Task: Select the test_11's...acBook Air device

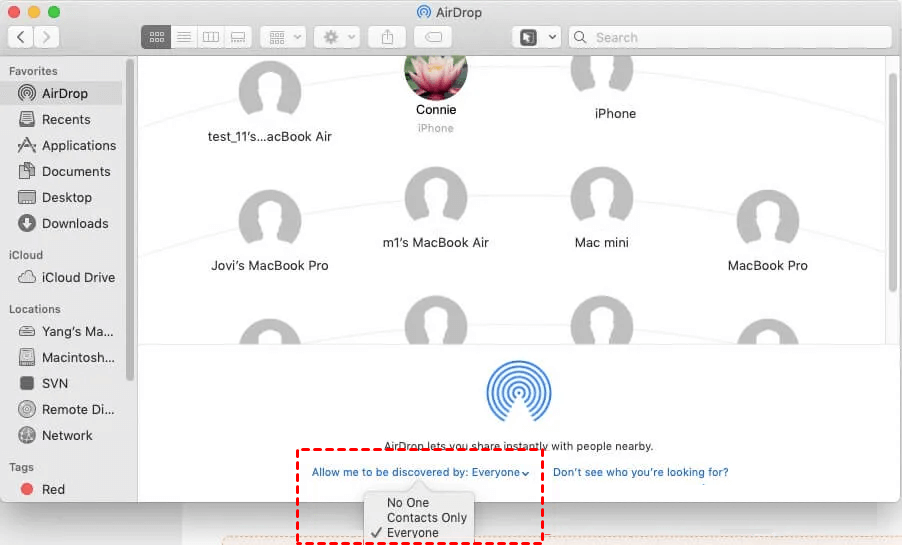Action: tap(270, 102)
